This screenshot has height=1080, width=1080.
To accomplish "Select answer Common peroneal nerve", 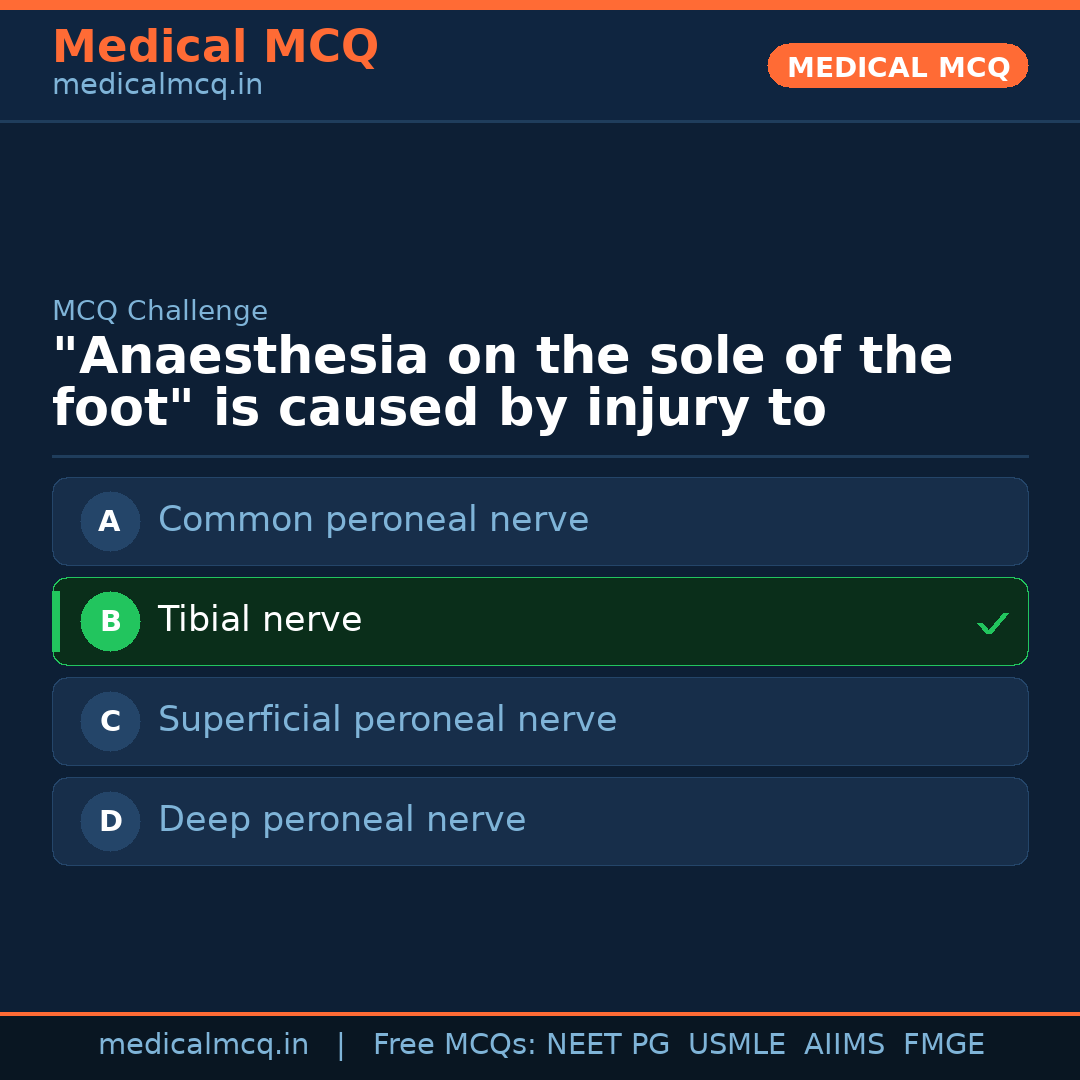I will tap(373, 520).
